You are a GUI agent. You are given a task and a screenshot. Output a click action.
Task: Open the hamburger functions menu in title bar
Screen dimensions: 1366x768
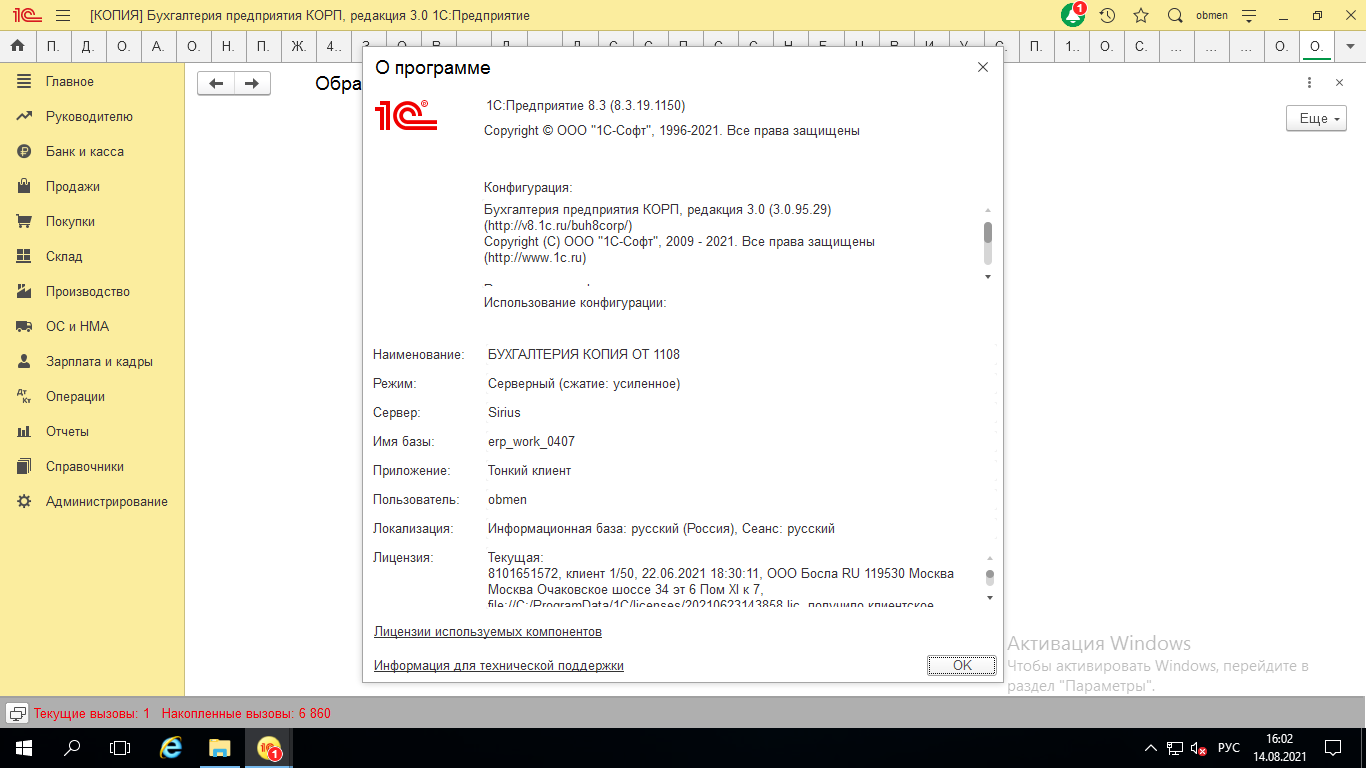[63, 16]
